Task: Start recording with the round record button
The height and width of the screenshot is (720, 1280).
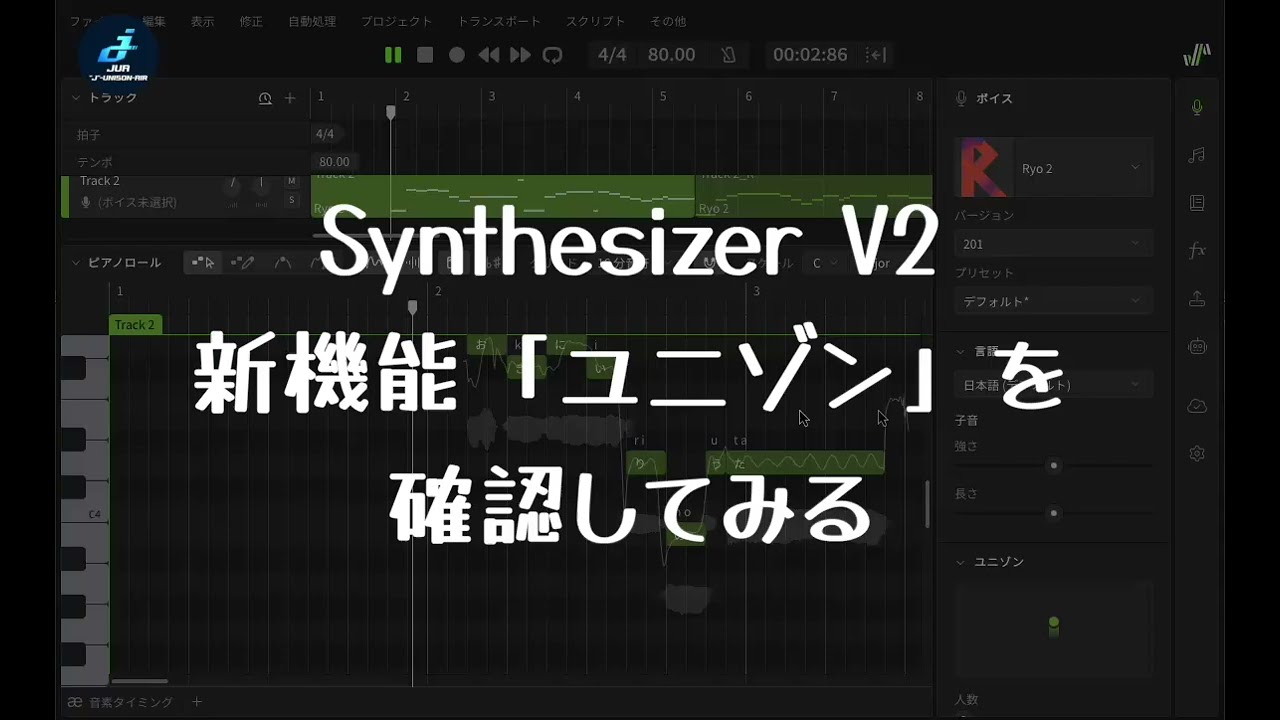Action: (457, 55)
